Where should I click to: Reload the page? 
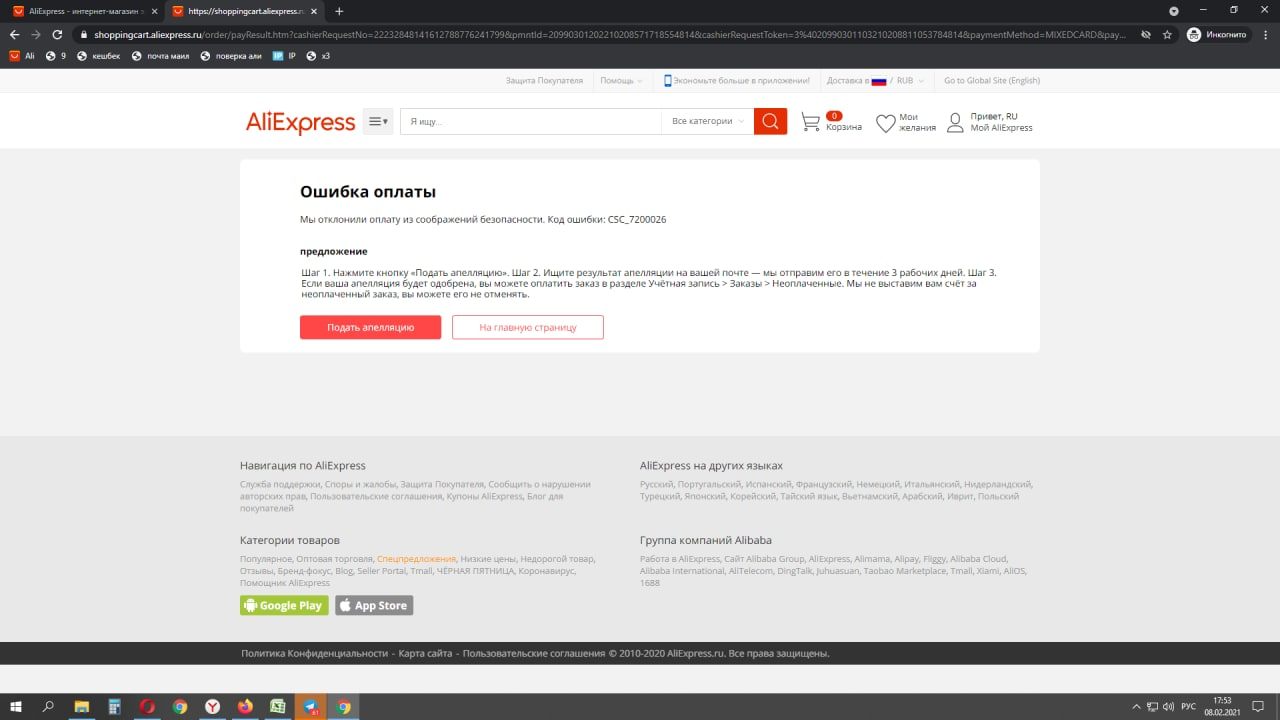point(58,34)
